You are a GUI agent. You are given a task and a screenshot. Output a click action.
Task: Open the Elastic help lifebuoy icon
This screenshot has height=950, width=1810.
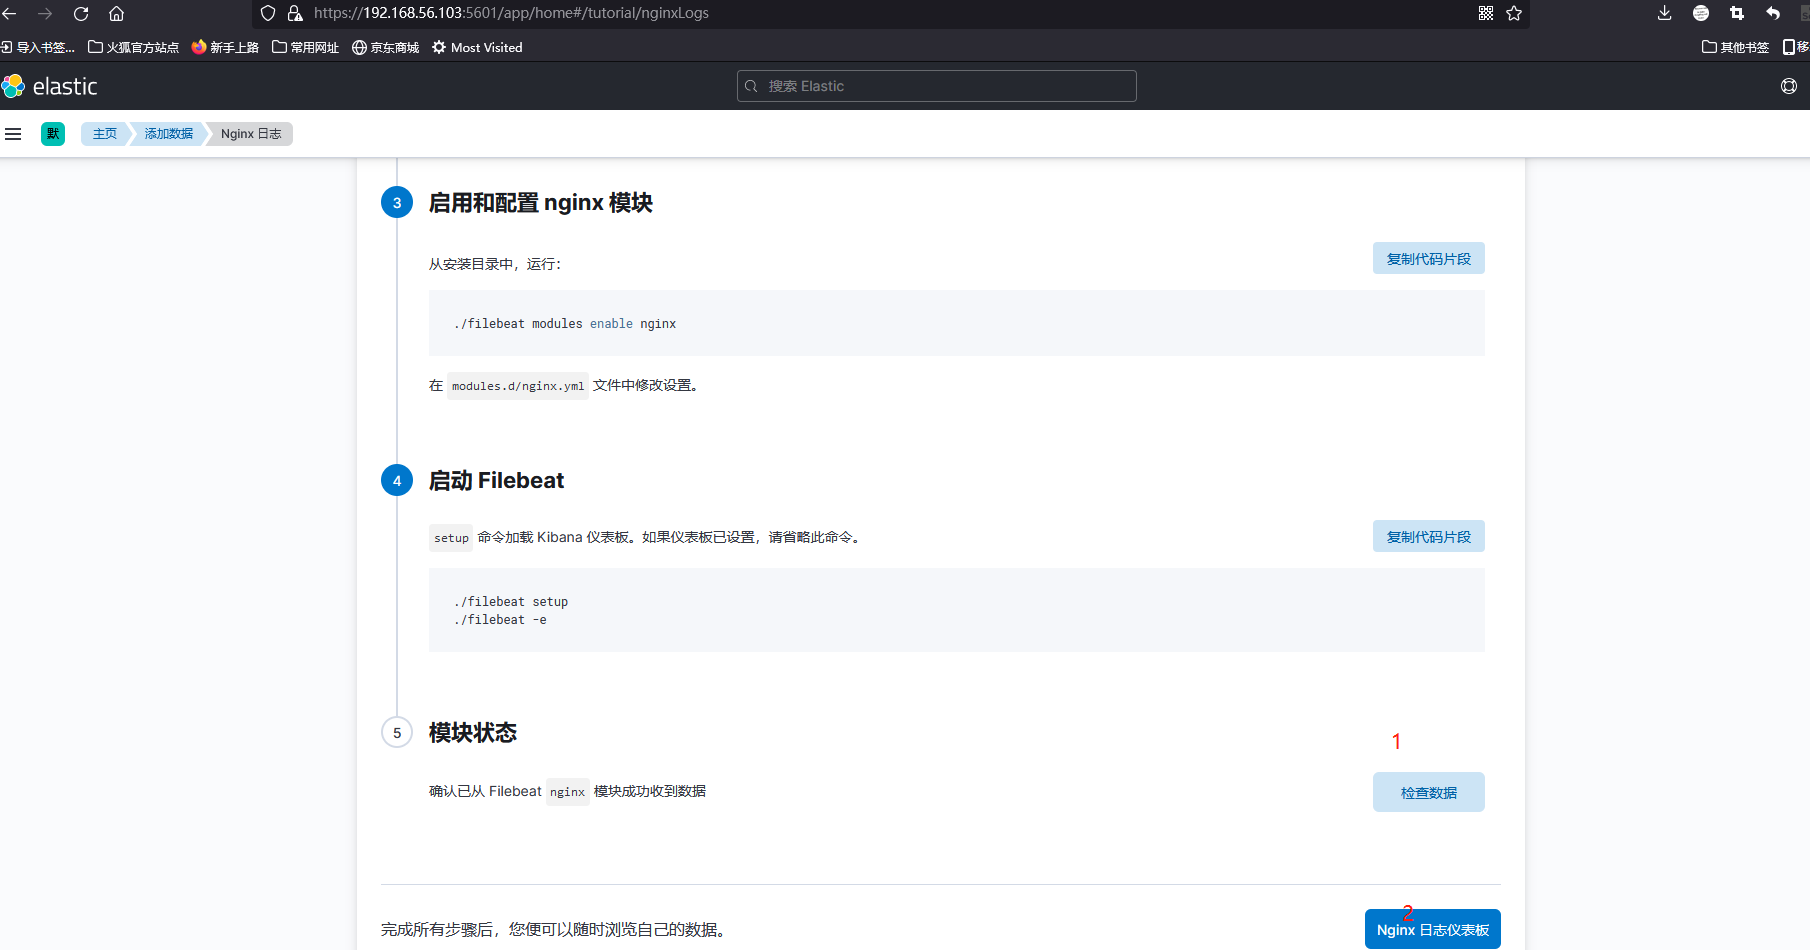[1789, 86]
